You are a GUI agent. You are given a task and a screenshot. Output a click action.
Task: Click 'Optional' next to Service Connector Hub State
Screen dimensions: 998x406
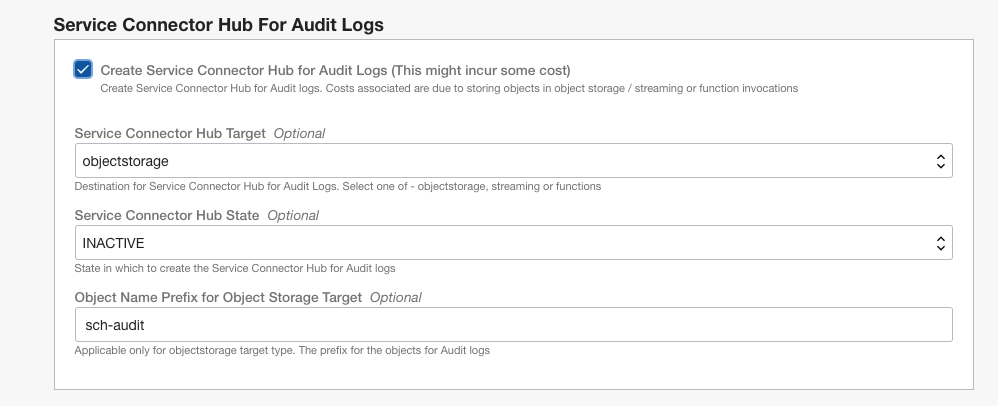(x=293, y=215)
